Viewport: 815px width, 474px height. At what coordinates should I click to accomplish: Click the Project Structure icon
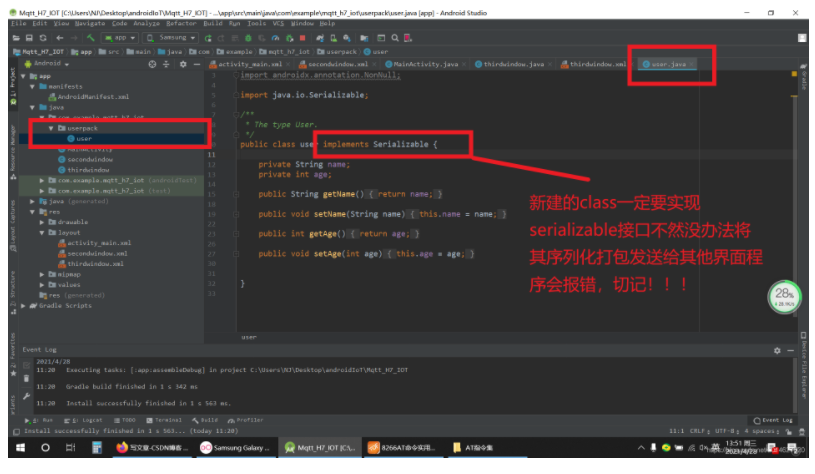pyautogui.click(x=364, y=38)
